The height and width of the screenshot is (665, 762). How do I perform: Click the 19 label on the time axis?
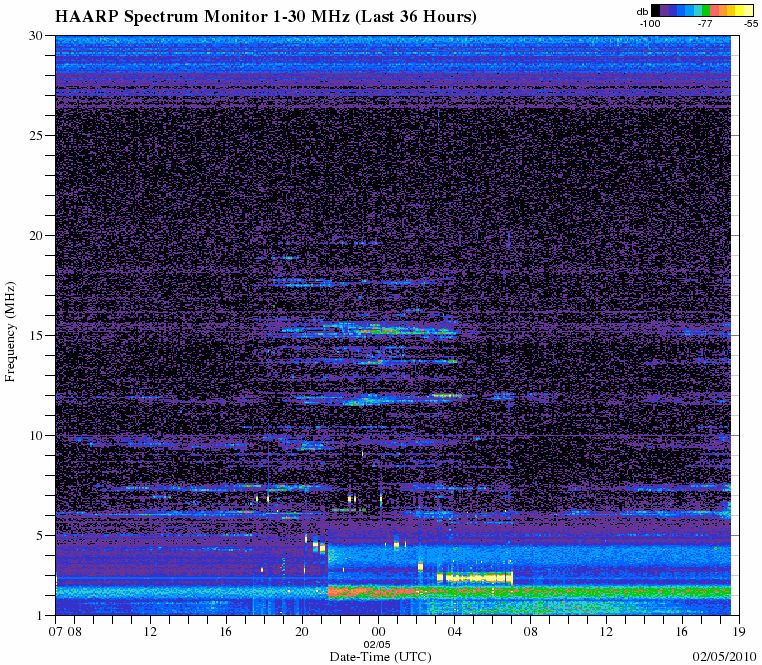tap(739, 631)
